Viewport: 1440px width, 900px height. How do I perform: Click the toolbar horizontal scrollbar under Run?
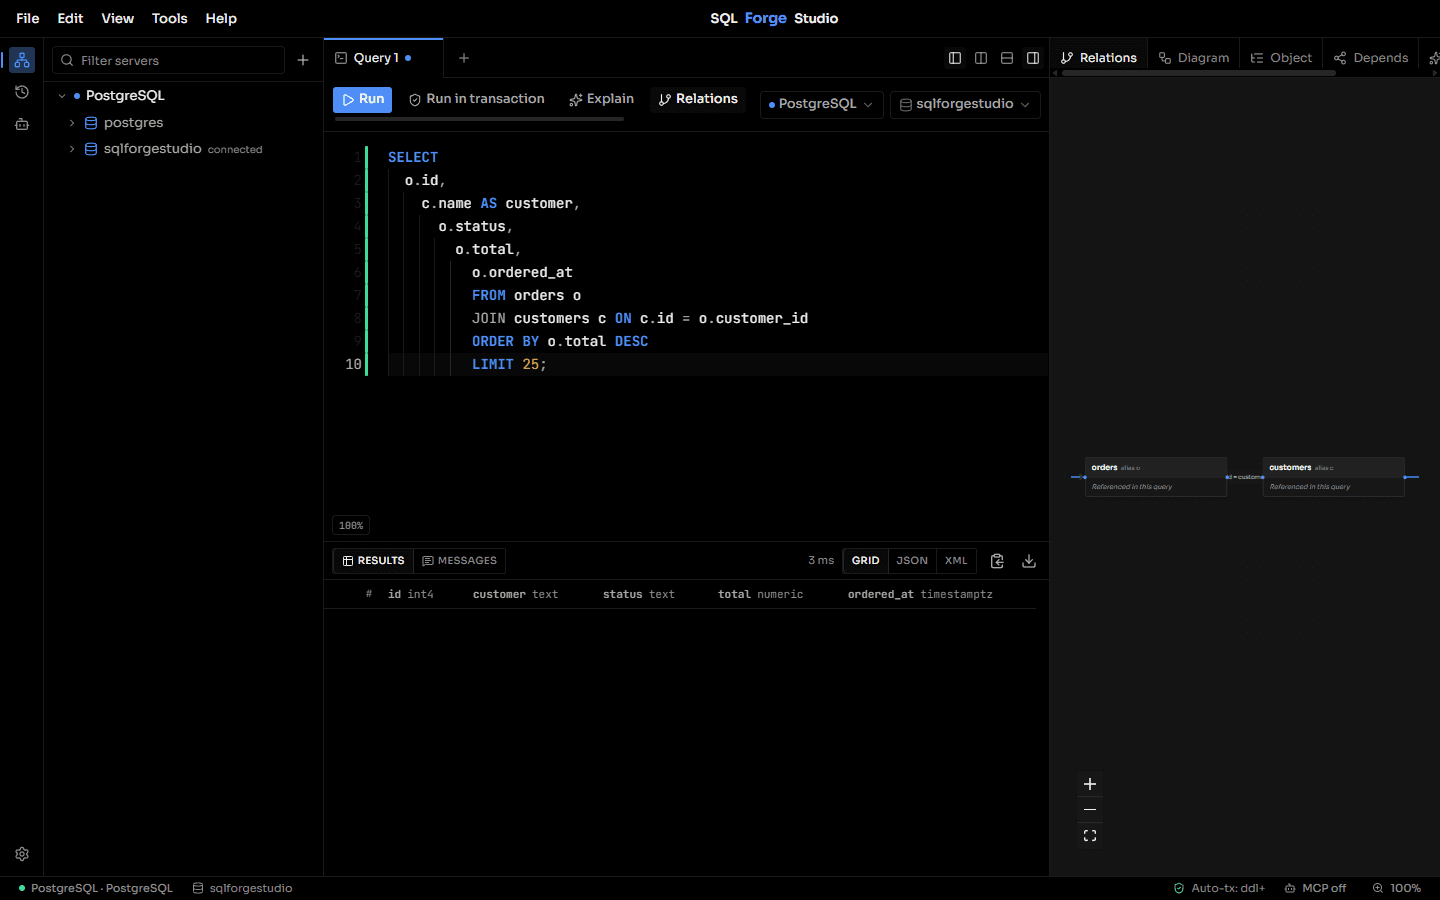tap(479, 119)
